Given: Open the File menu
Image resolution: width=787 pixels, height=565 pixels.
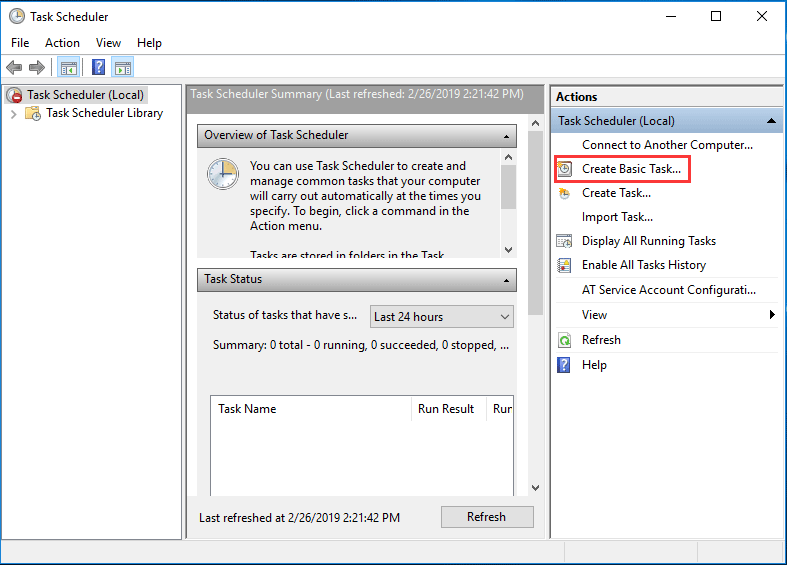Looking at the screenshot, I should coord(20,43).
